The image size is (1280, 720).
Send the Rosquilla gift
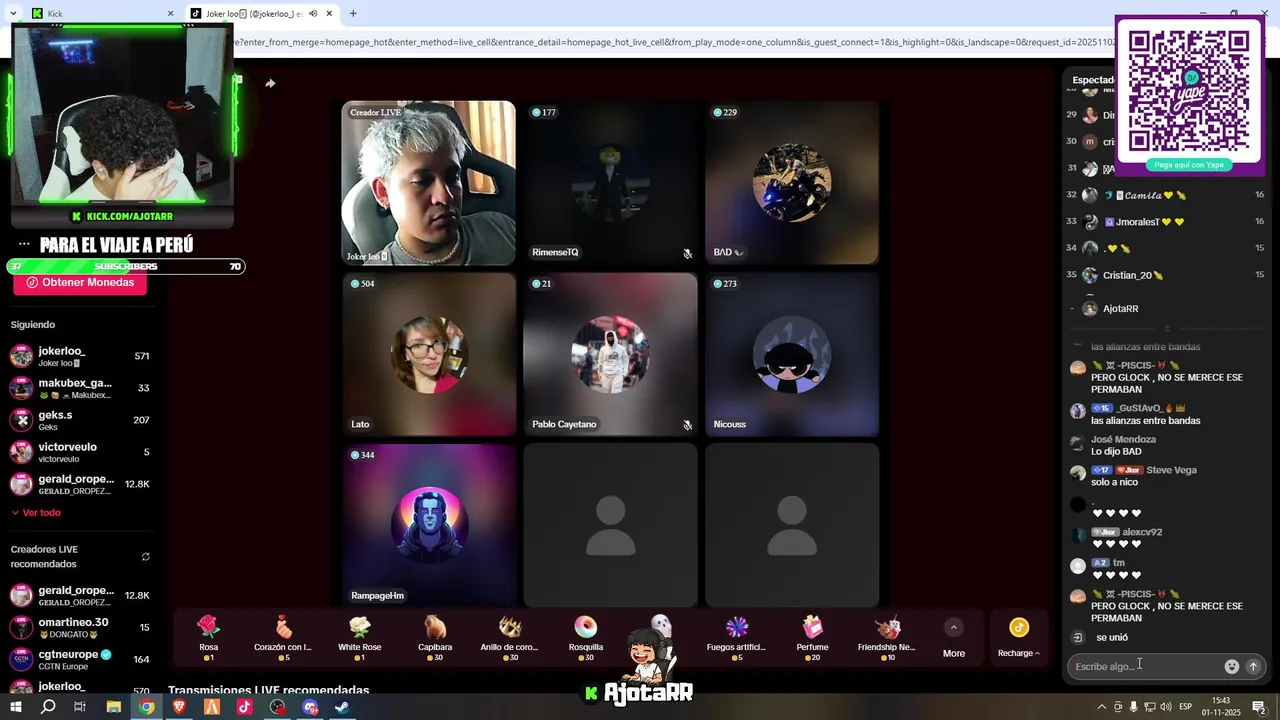point(586,638)
